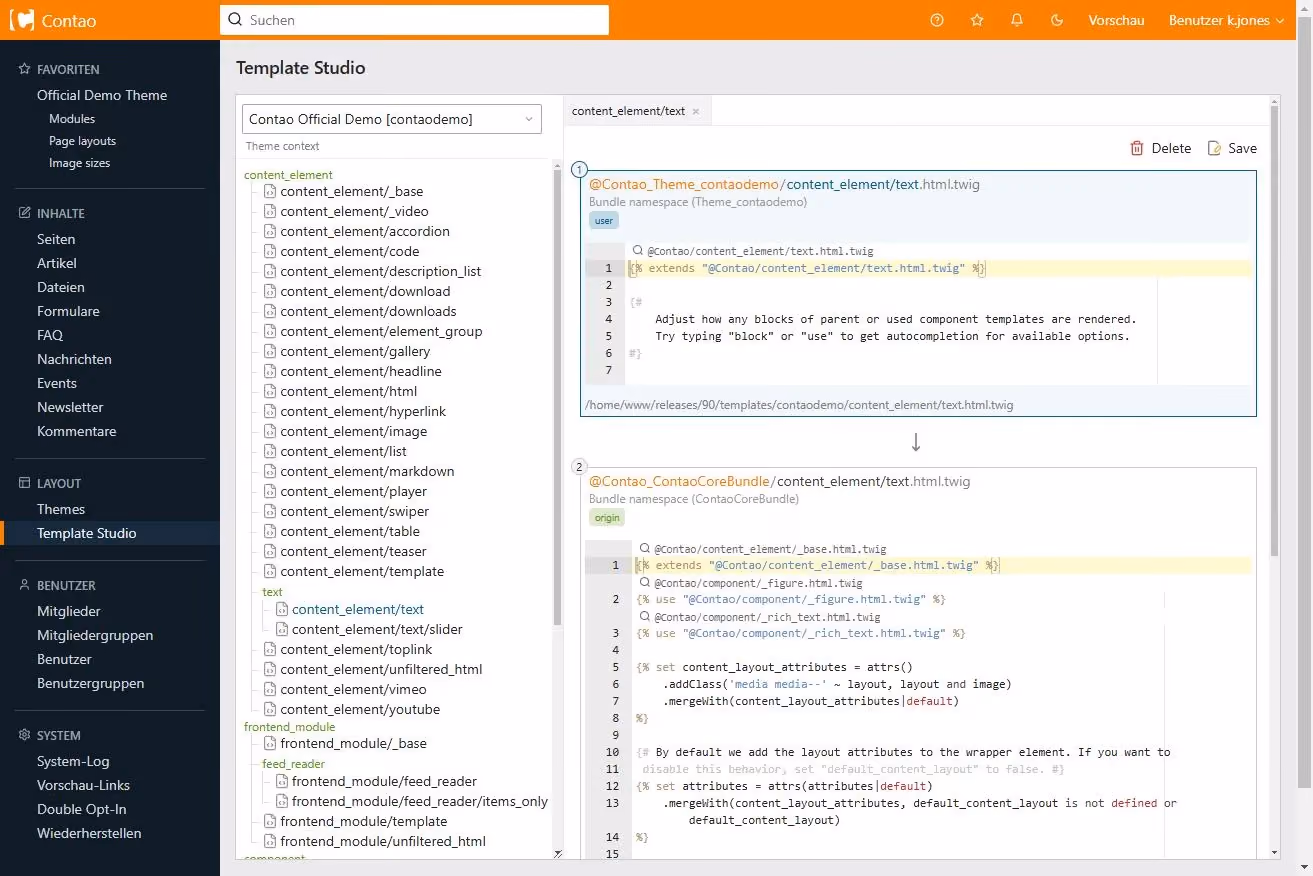Click content_element/gallery file icon

[x=270, y=351]
